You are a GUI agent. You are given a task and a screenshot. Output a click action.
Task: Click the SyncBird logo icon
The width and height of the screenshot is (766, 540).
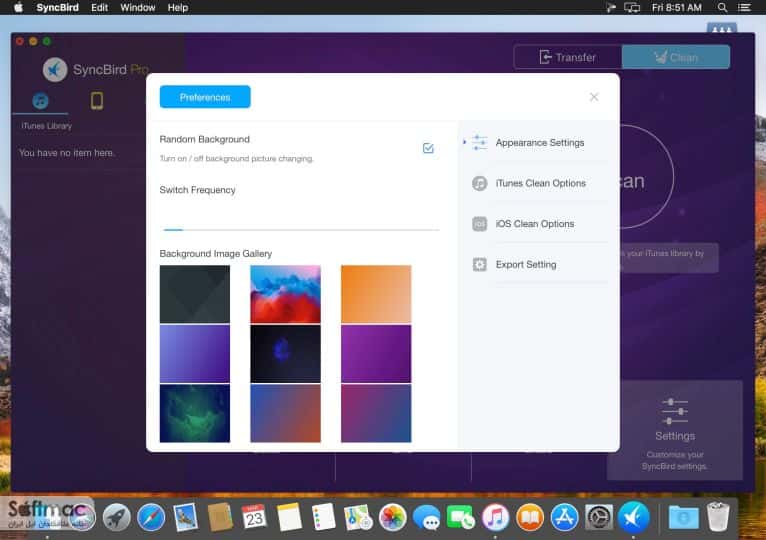point(55,69)
